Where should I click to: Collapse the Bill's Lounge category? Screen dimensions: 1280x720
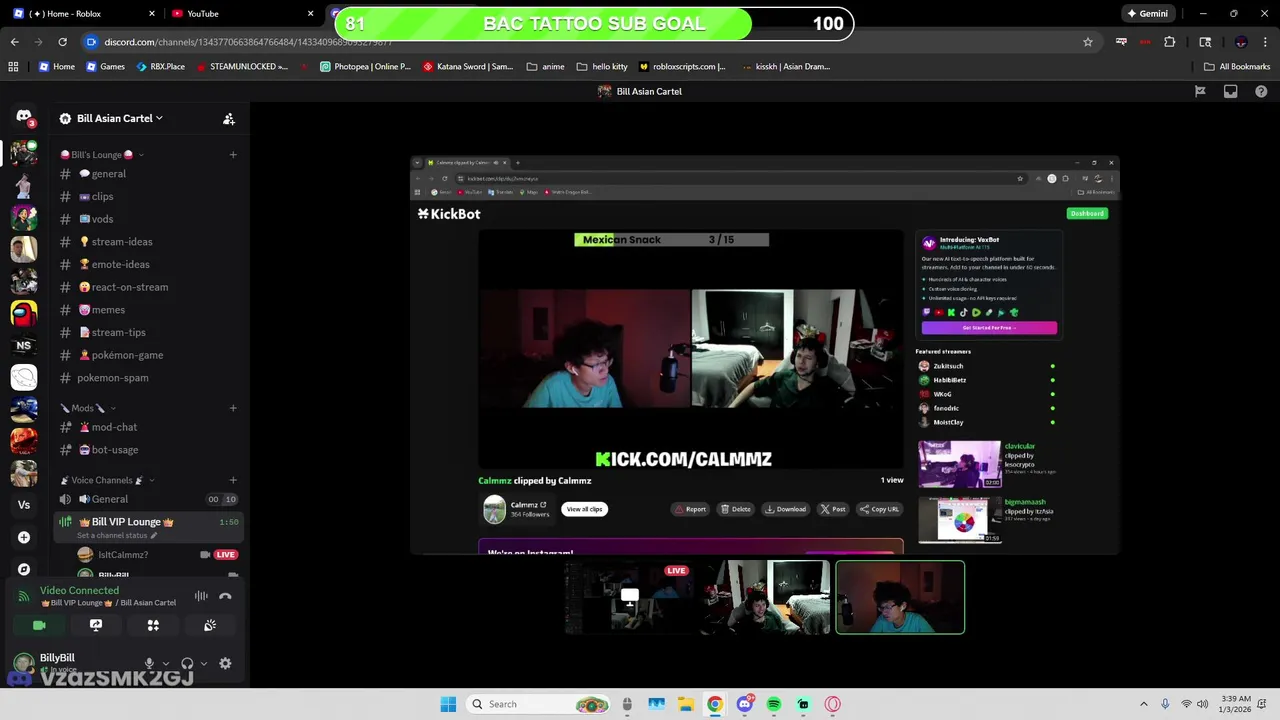coord(102,155)
